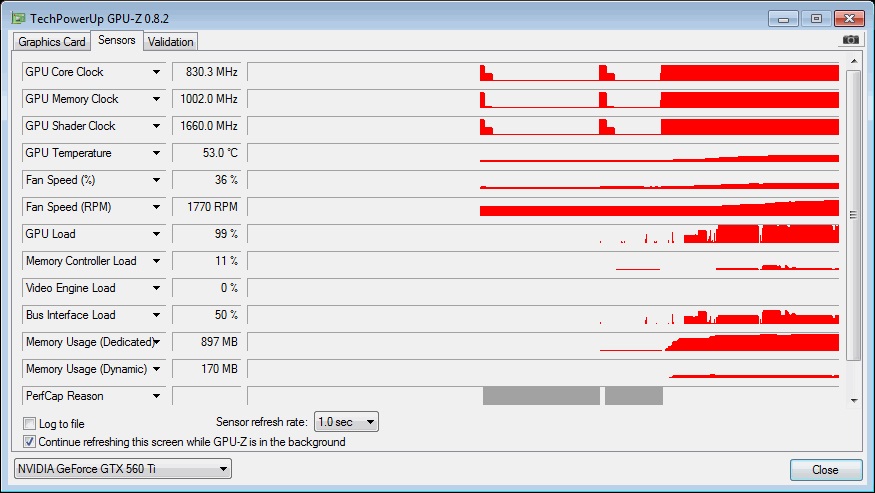Click the Fan Speed (RPM) graph
The height and width of the screenshot is (493, 875).
point(544,207)
